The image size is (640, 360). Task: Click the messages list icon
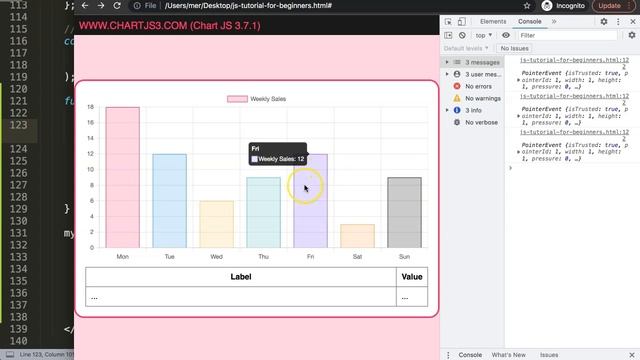tap(457, 62)
